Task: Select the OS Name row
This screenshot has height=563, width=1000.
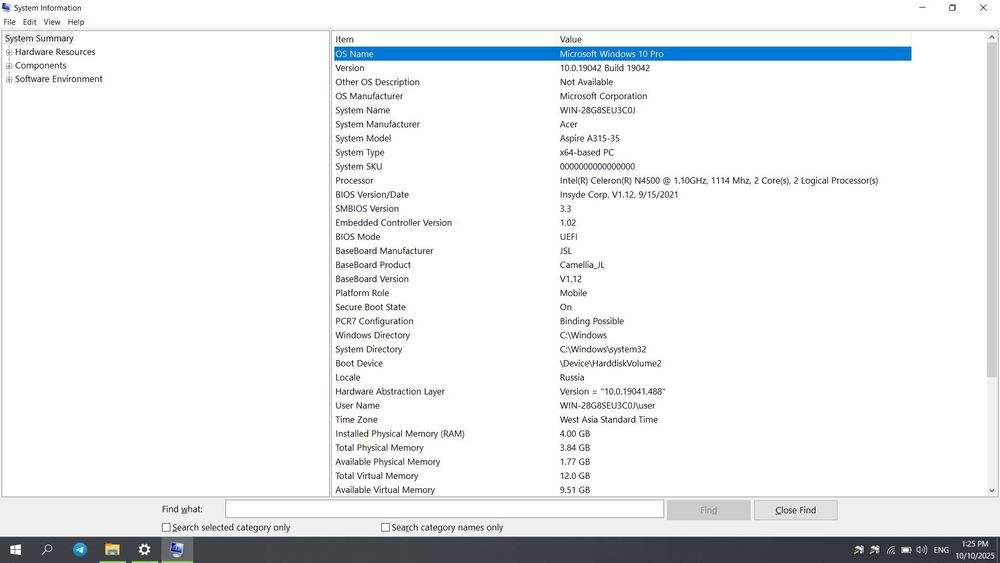Action: [x=622, y=54]
